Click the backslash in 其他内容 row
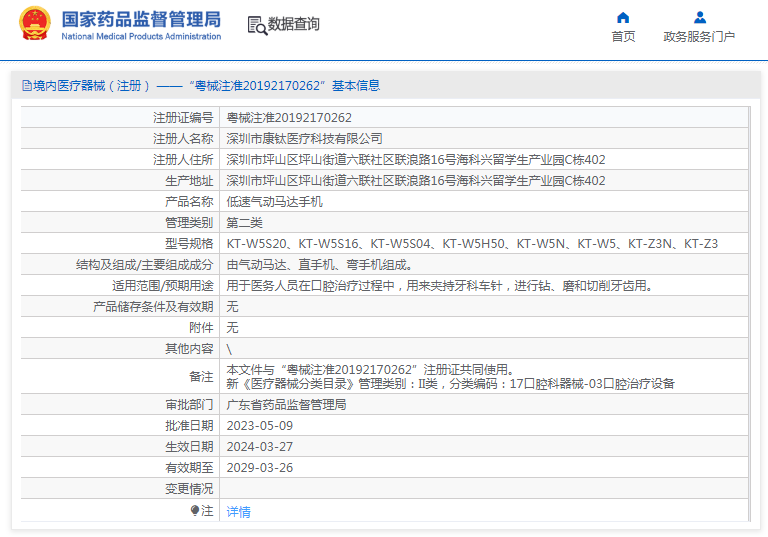 [229, 349]
